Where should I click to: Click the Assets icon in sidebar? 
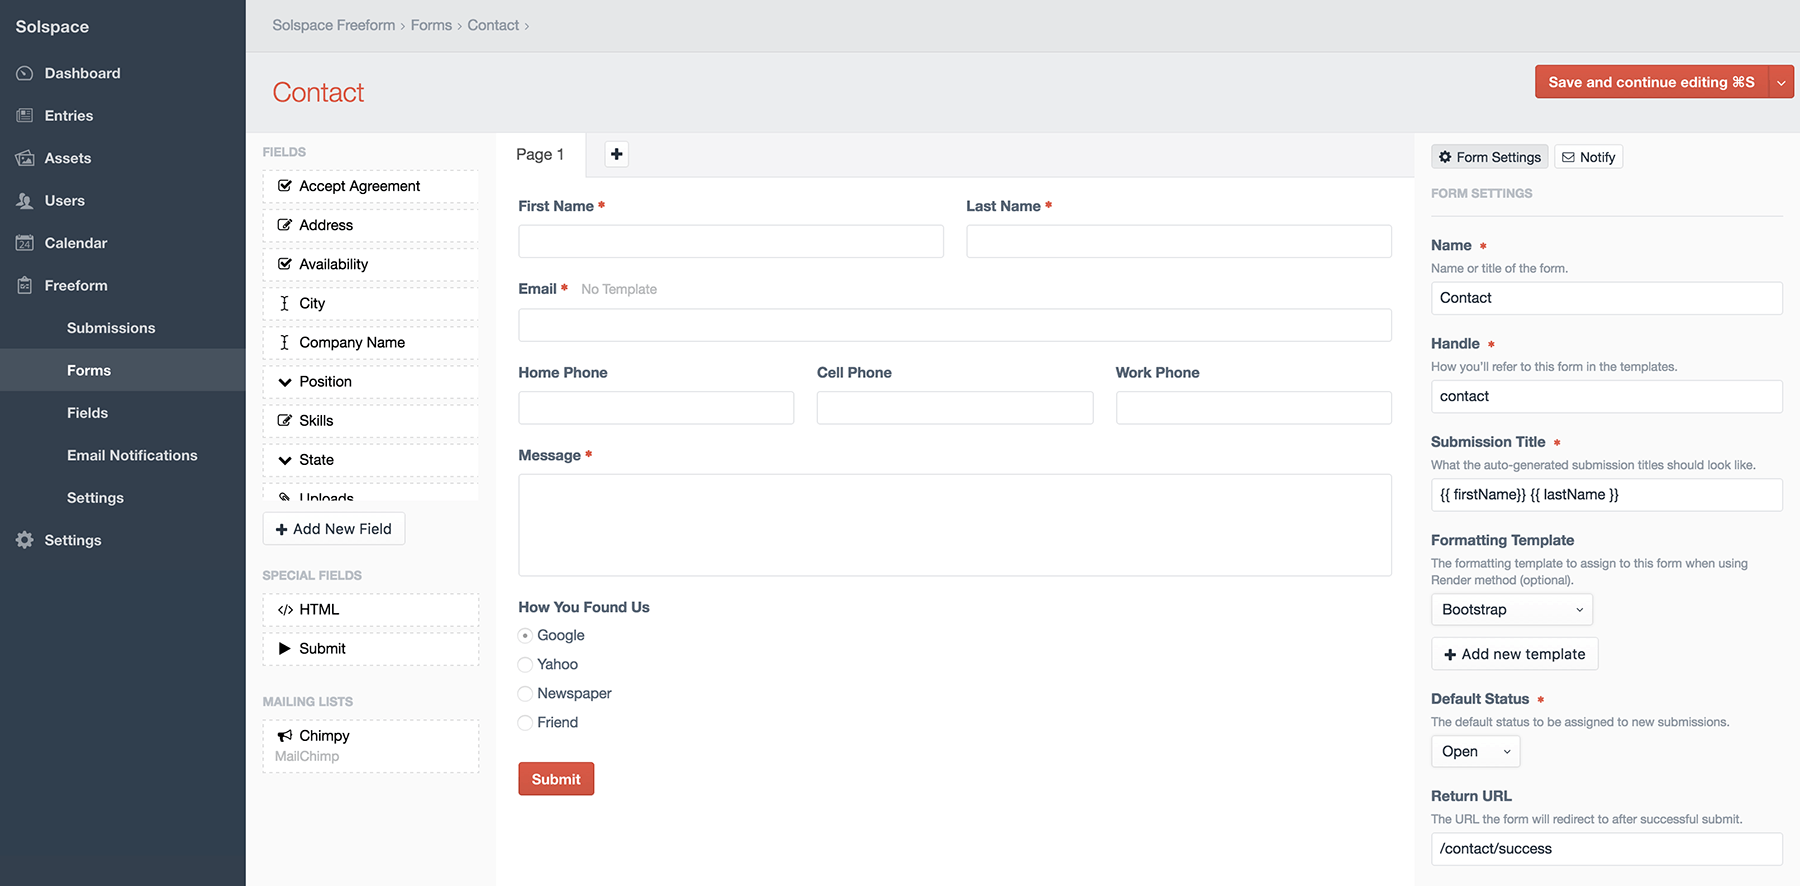pyautogui.click(x=25, y=158)
